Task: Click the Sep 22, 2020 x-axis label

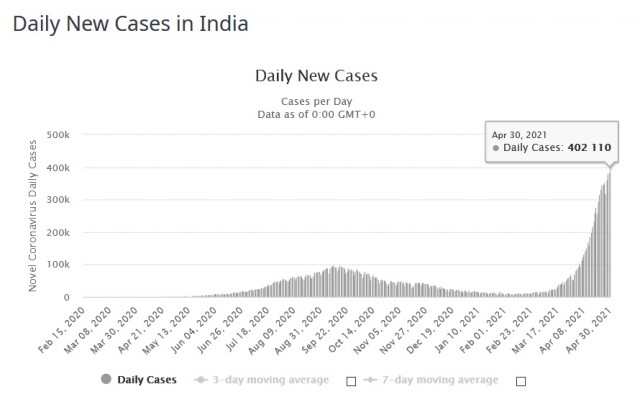Action: pyautogui.click(x=325, y=329)
